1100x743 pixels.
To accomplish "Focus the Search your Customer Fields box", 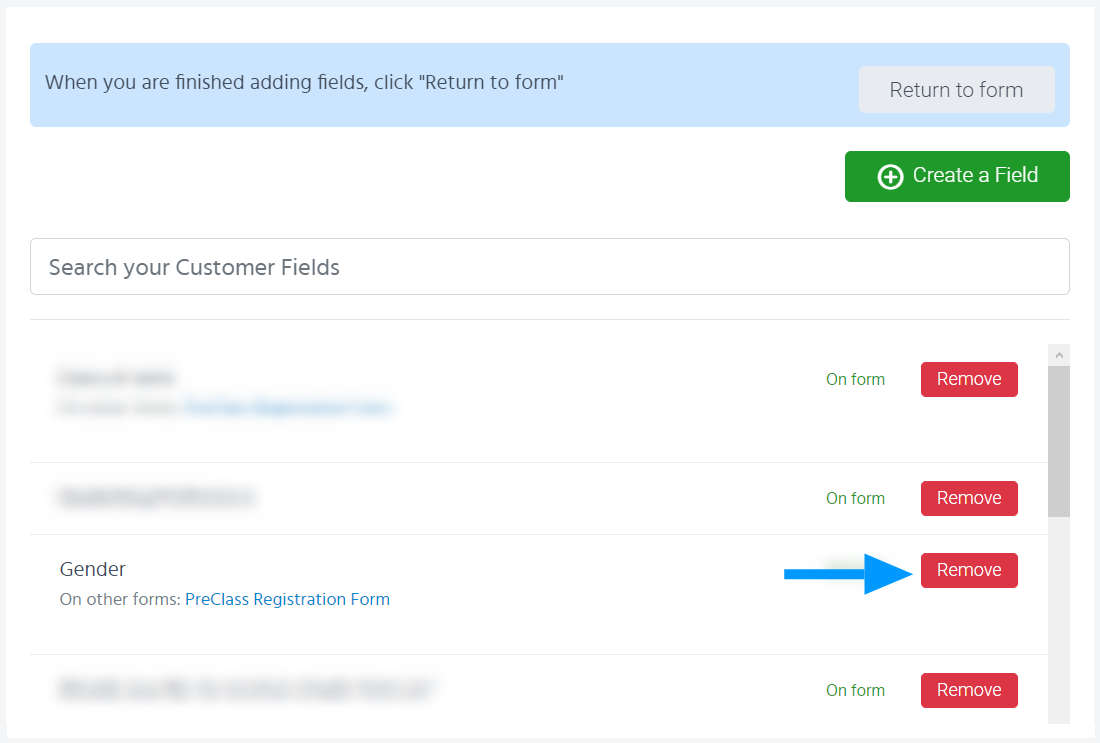I will coord(549,267).
